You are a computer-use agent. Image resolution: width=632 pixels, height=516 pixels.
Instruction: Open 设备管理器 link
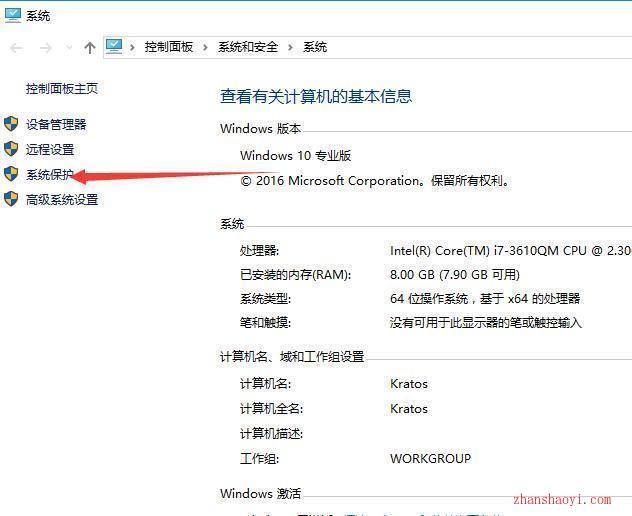[56, 124]
